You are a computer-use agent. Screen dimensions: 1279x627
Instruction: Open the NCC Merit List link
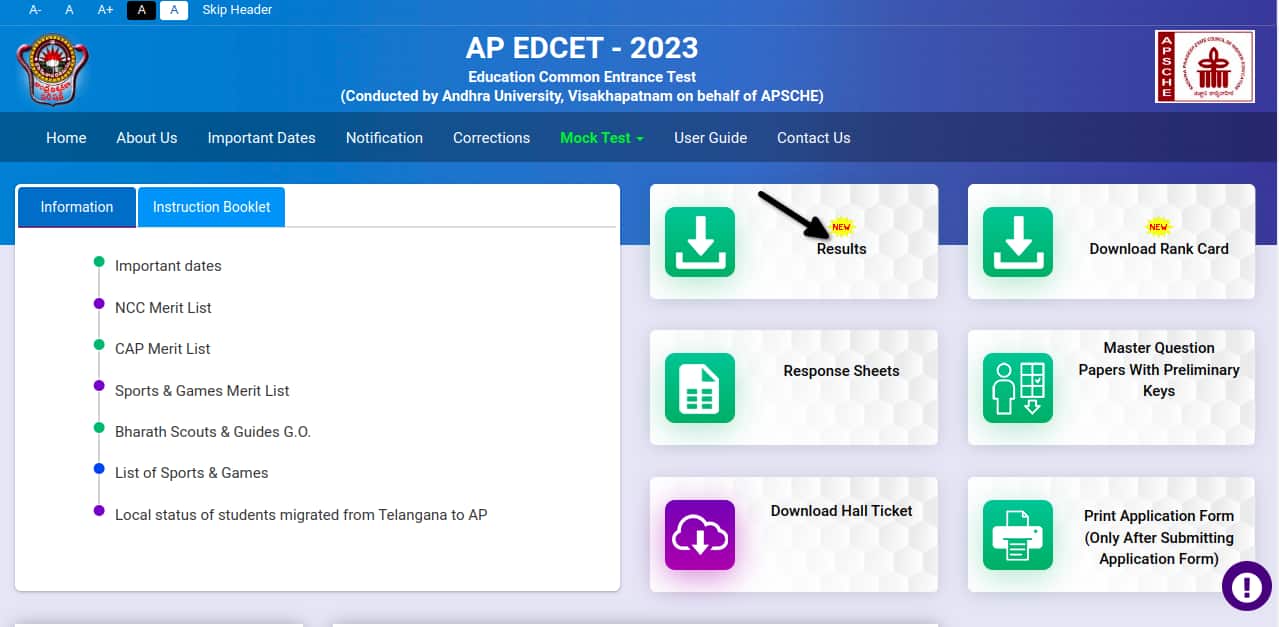tap(163, 308)
